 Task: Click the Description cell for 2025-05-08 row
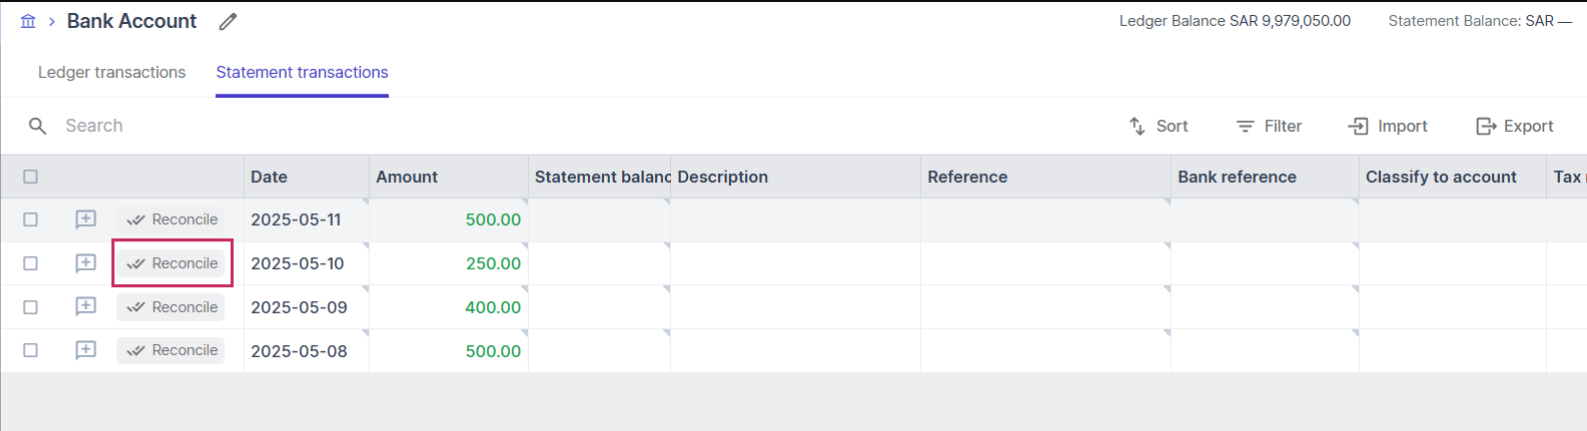[796, 351]
